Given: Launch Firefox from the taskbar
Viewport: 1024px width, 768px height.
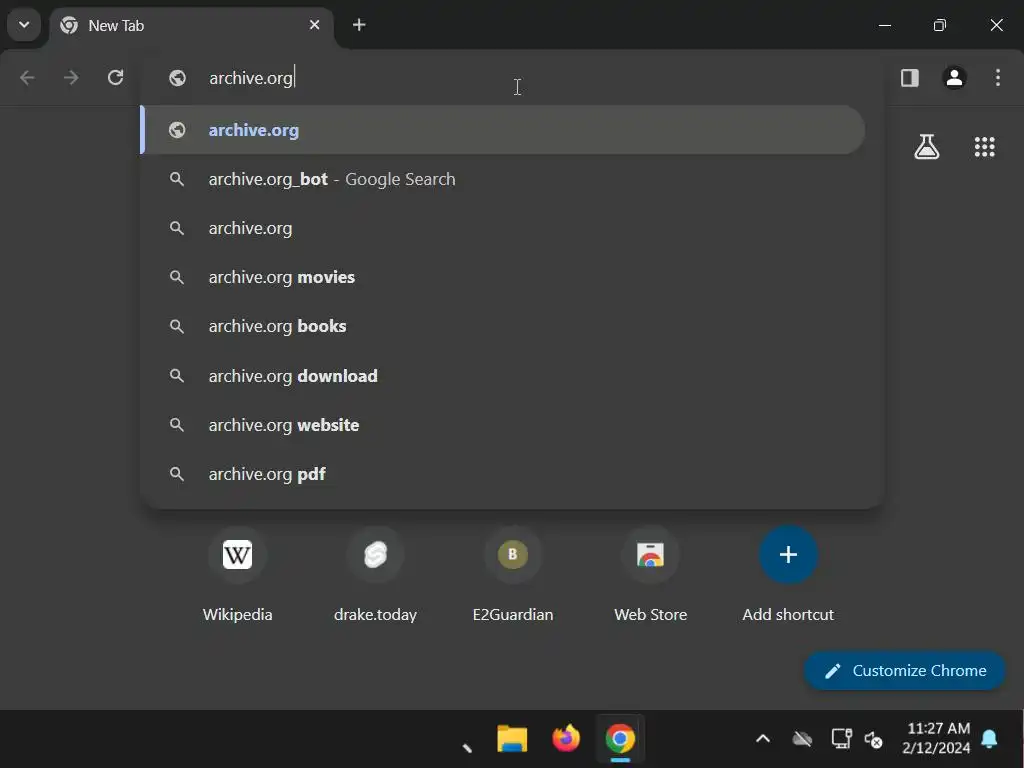Looking at the screenshot, I should 566,739.
